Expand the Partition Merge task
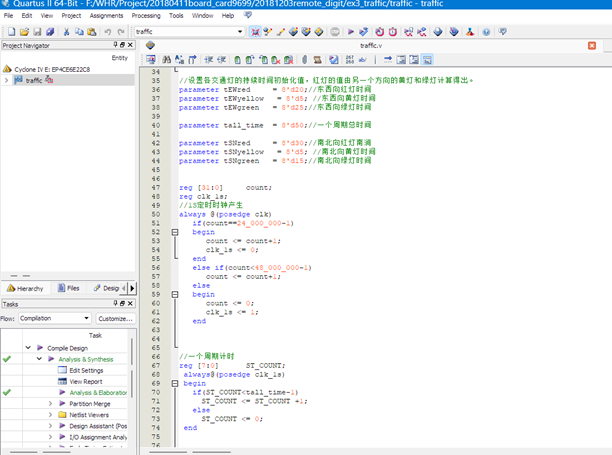612x455 pixels. click(x=50, y=404)
